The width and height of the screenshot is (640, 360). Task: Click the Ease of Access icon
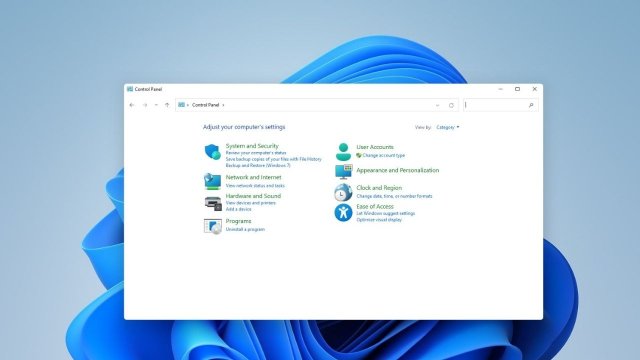point(343,212)
